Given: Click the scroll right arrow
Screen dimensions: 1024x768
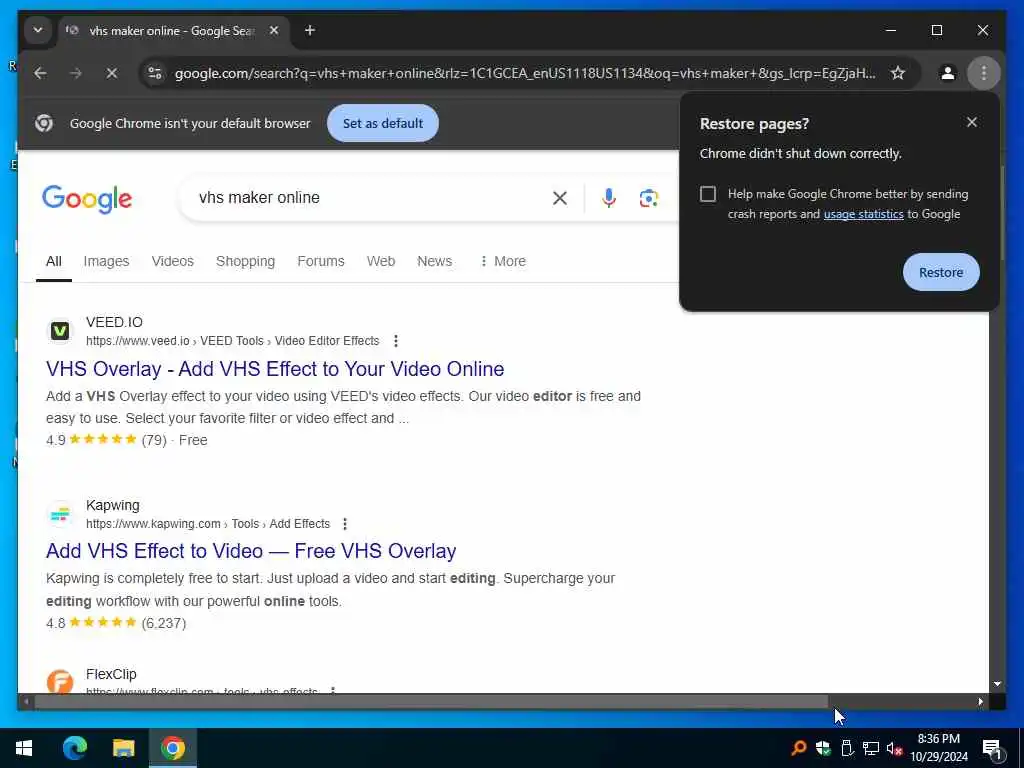Looking at the screenshot, I should coord(980,702).
